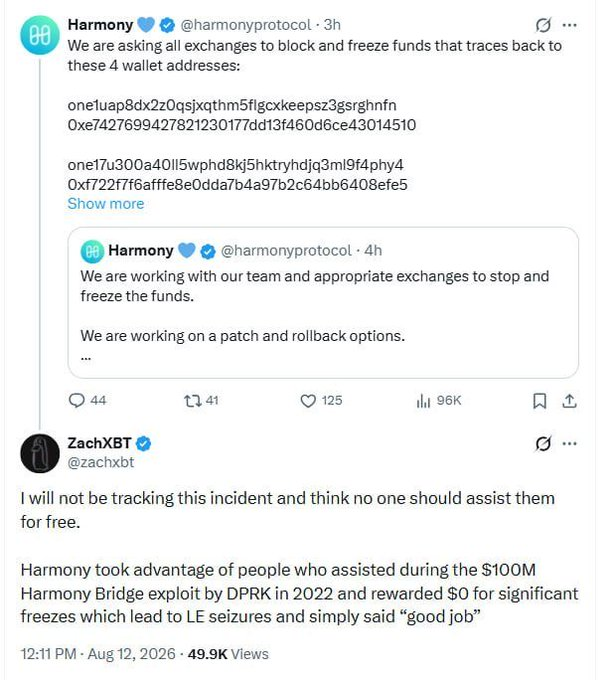Screen dimensions: 614x680
Task: Click the small Harmony avatar in quoted tweet
Action: click(92, 252)
